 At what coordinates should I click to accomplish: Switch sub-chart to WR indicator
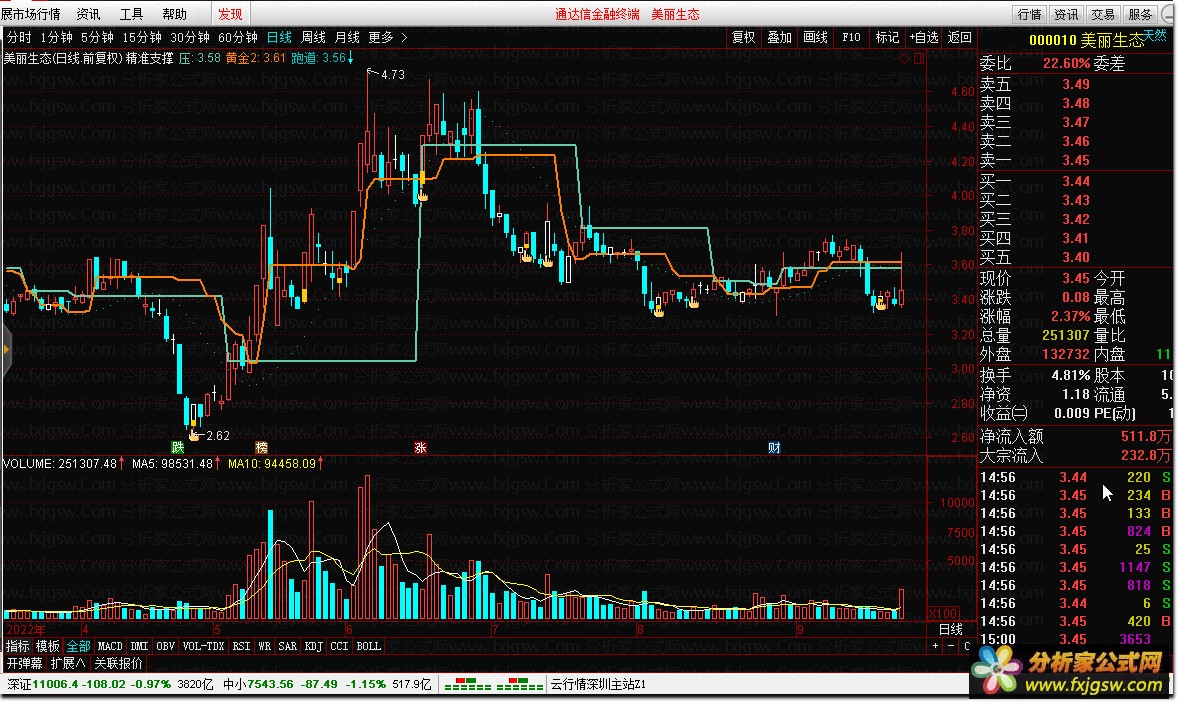click(264, 646)
